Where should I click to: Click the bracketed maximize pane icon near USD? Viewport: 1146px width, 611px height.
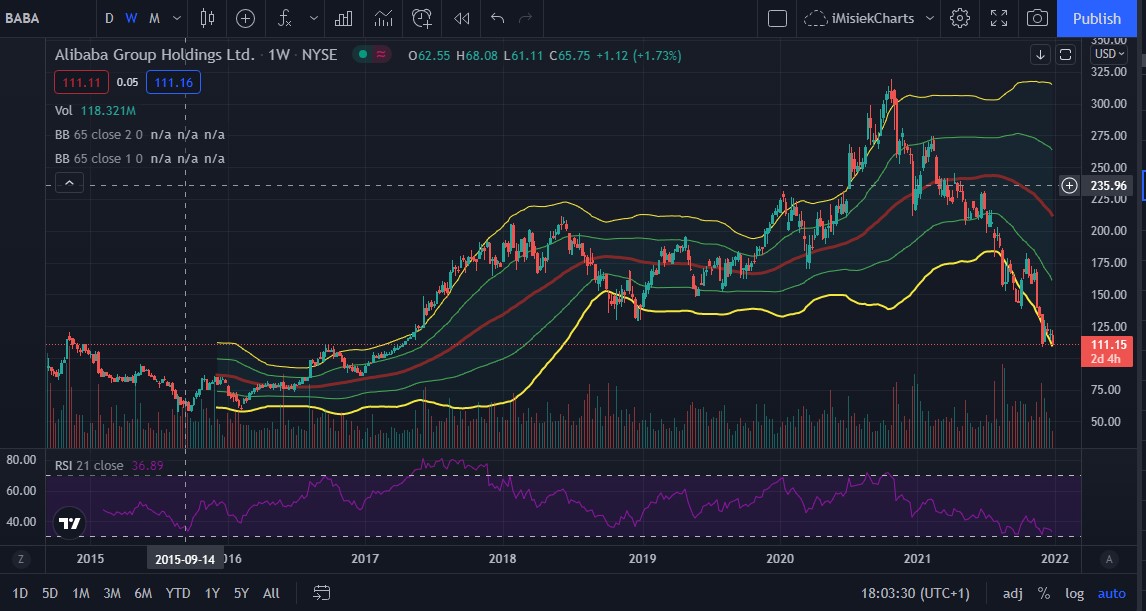pyautogui.click(x=1066, y=54)
